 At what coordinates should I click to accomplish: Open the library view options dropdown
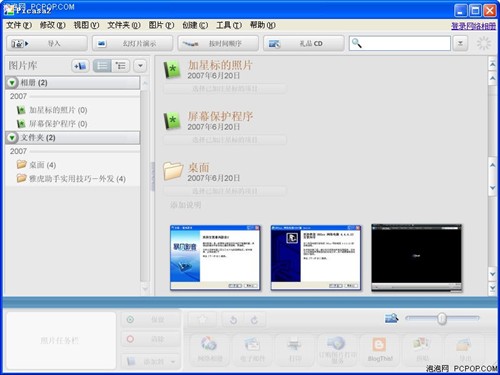[x=140, y=66]
